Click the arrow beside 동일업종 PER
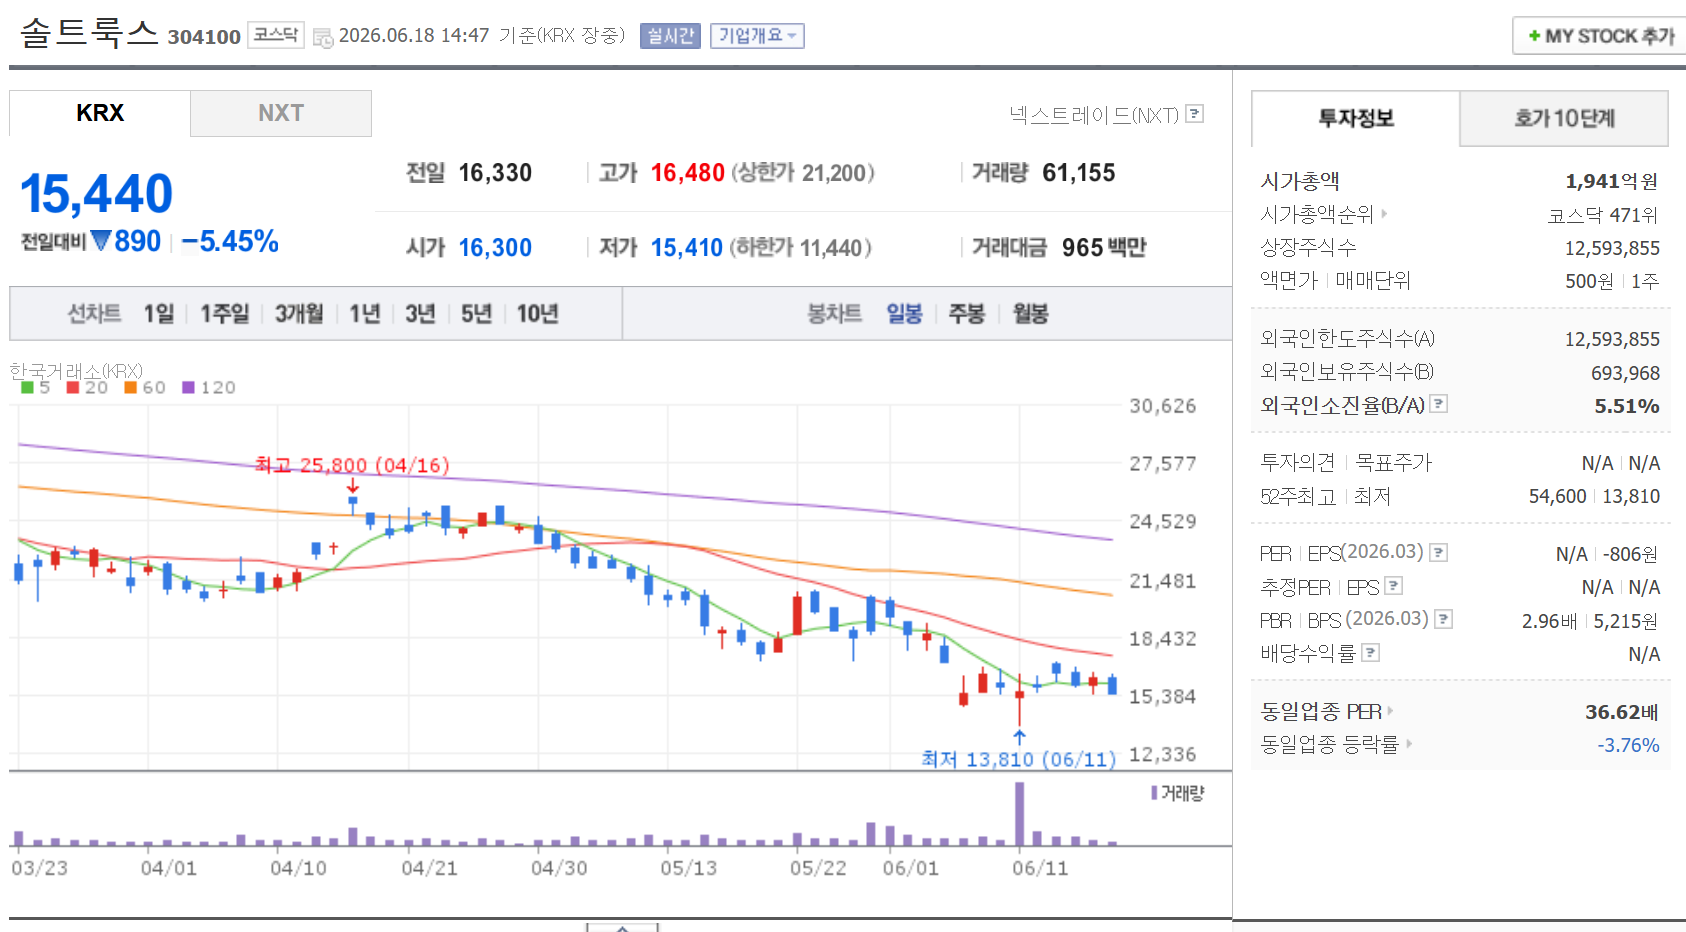 point(1390,711)
